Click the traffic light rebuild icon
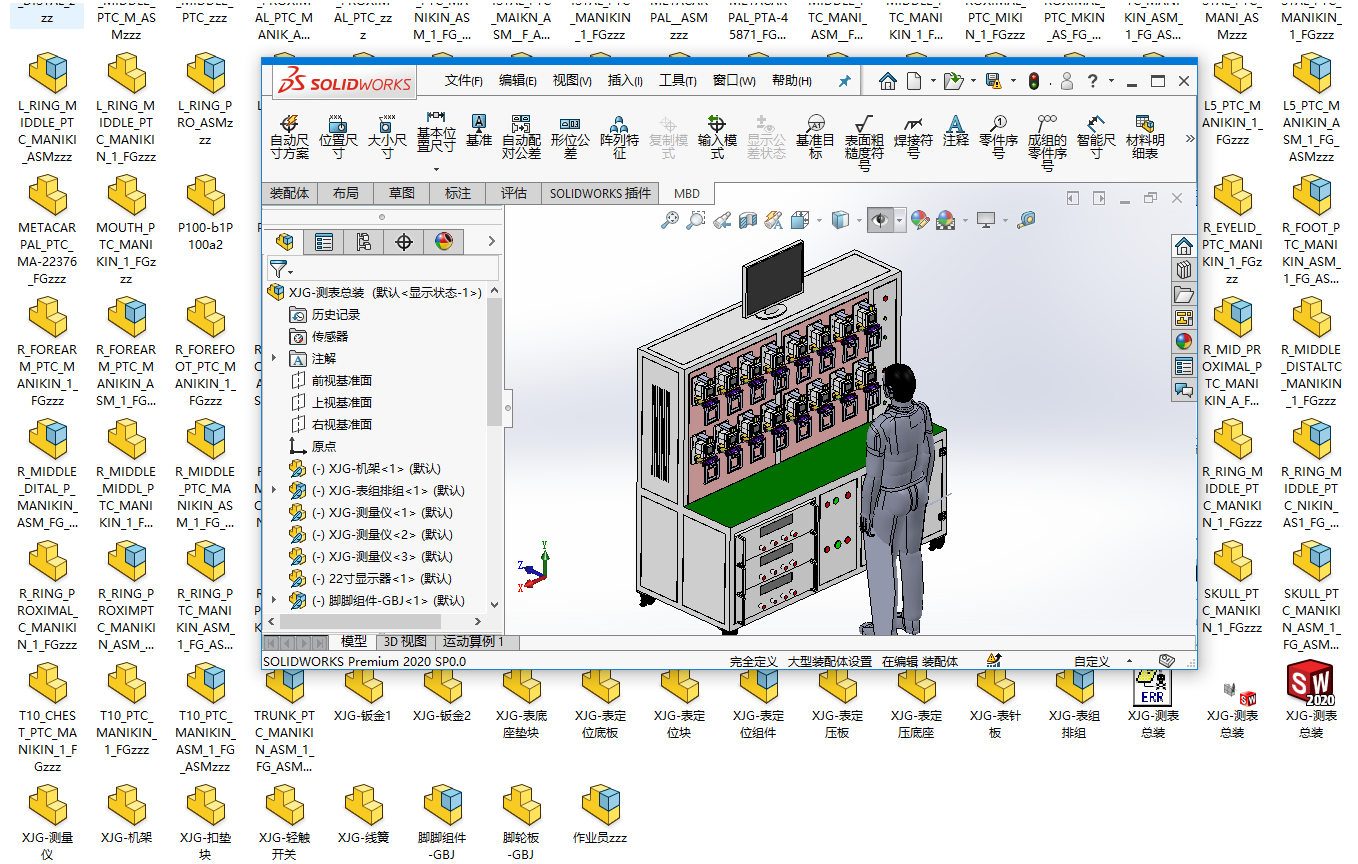This screenshot has width=1358, height=864. coord(1034,81)
